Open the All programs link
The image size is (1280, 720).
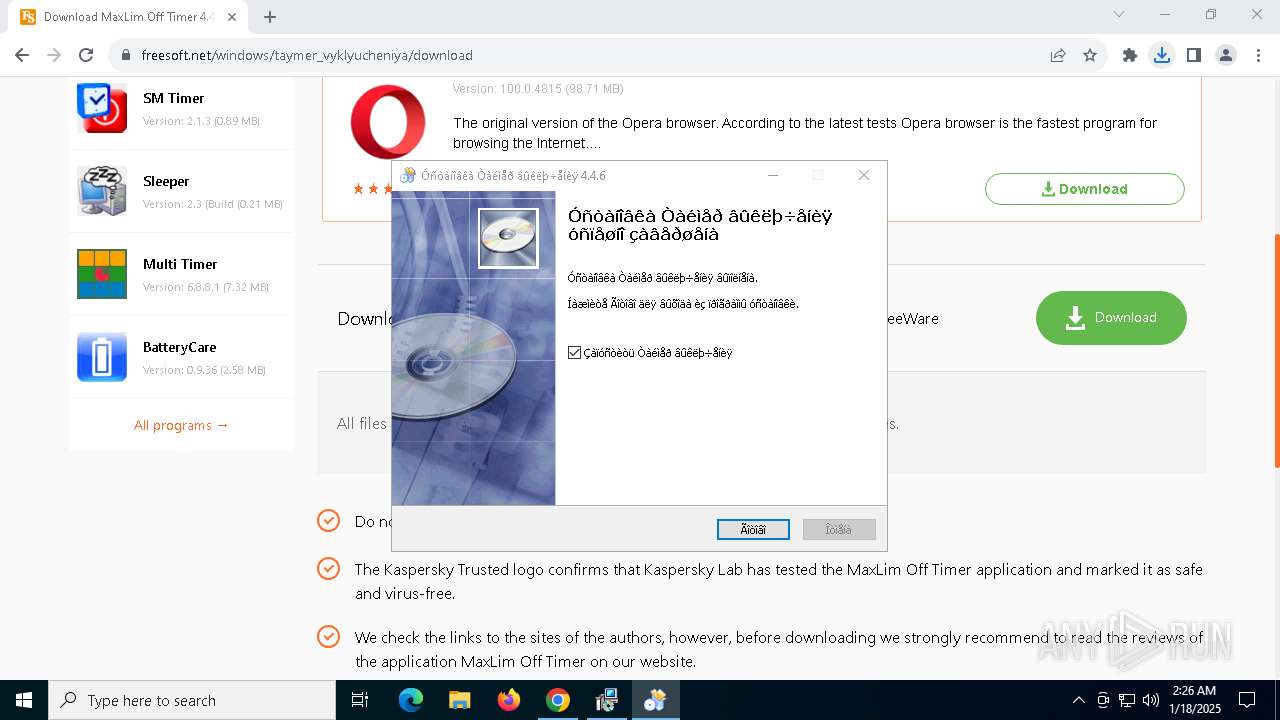coord(181,425)
